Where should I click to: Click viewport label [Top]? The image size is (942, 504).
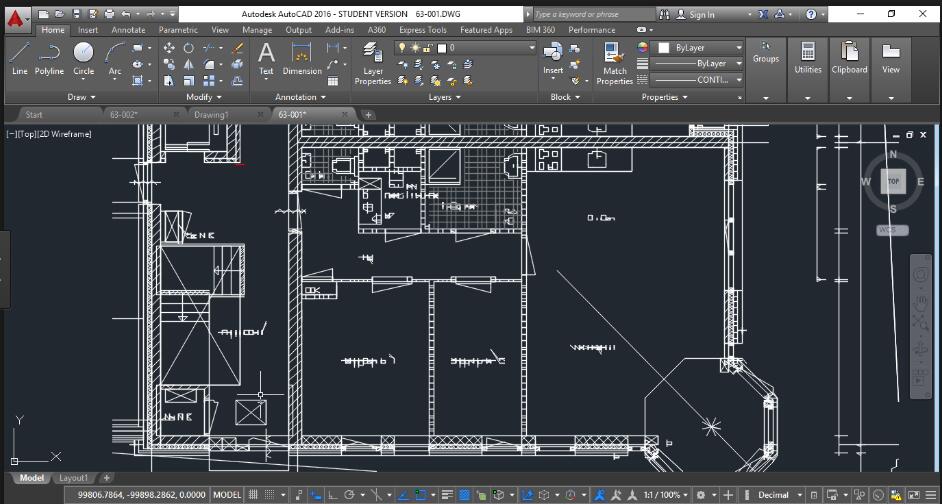point(27,134)
